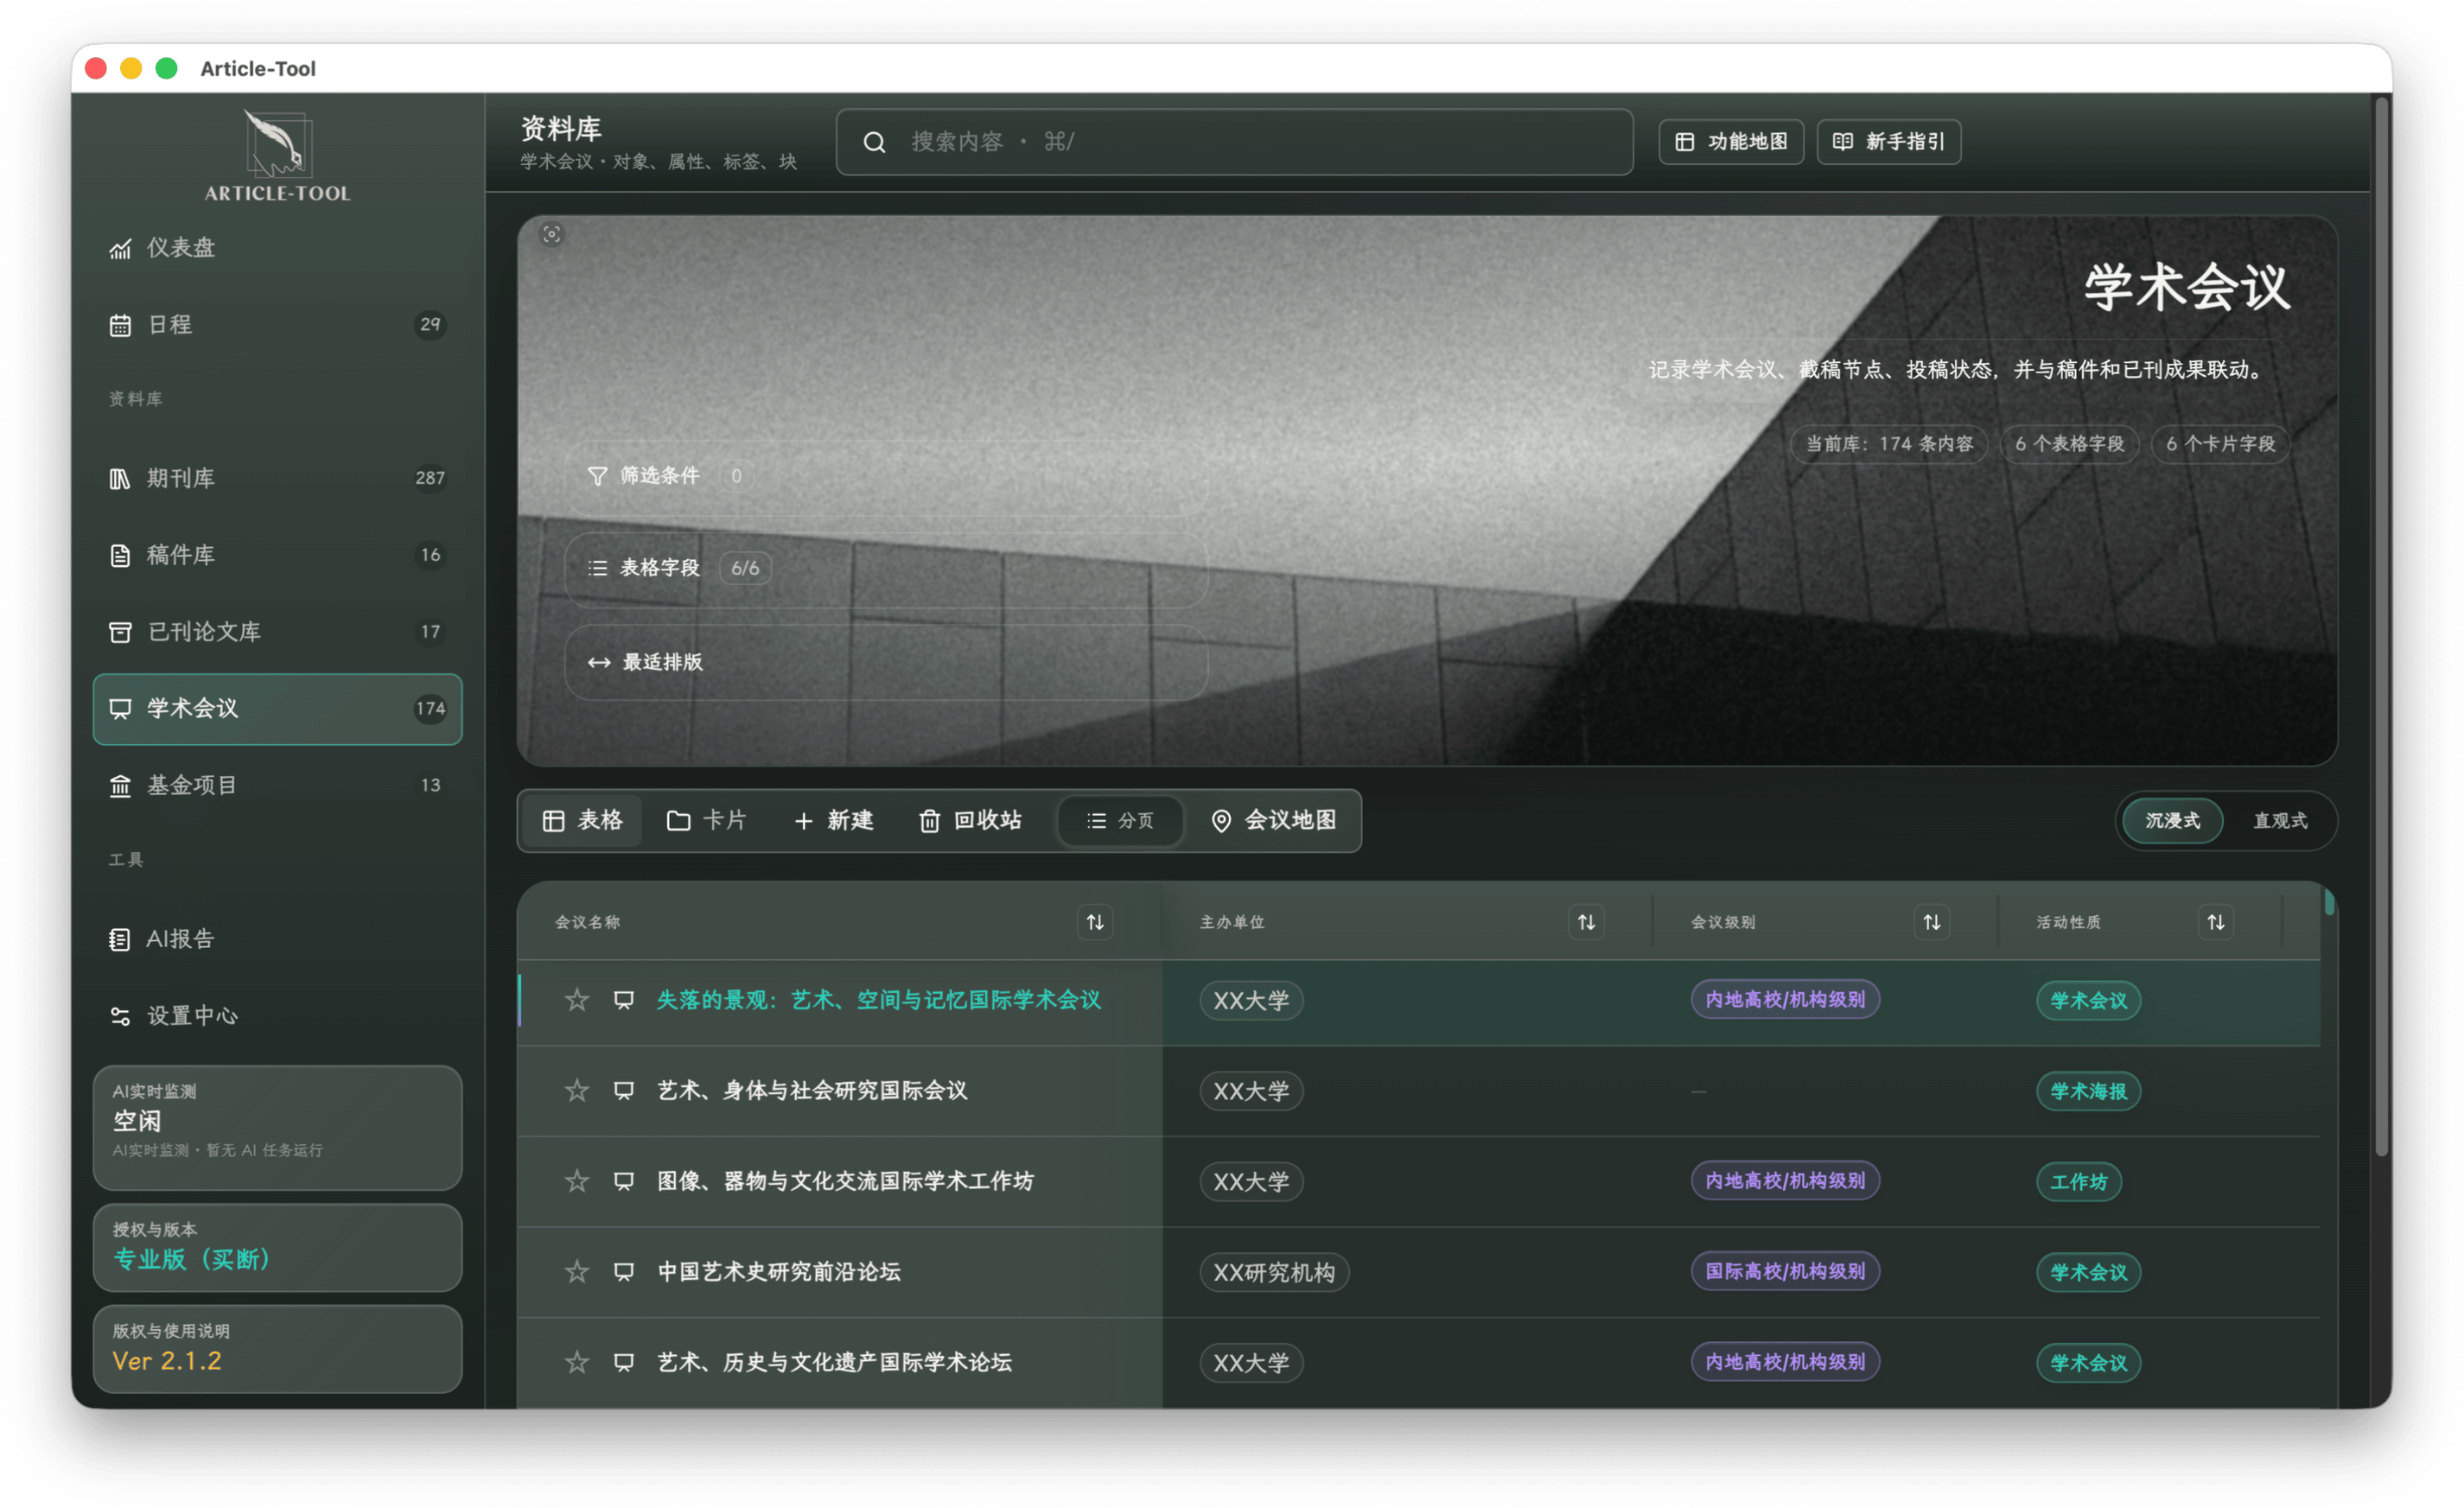Star 图像、器物与文化交流 workshop row
Image resolution: width=2464 pixels, height=1508 pixels.
click(x=577, y=1181)
